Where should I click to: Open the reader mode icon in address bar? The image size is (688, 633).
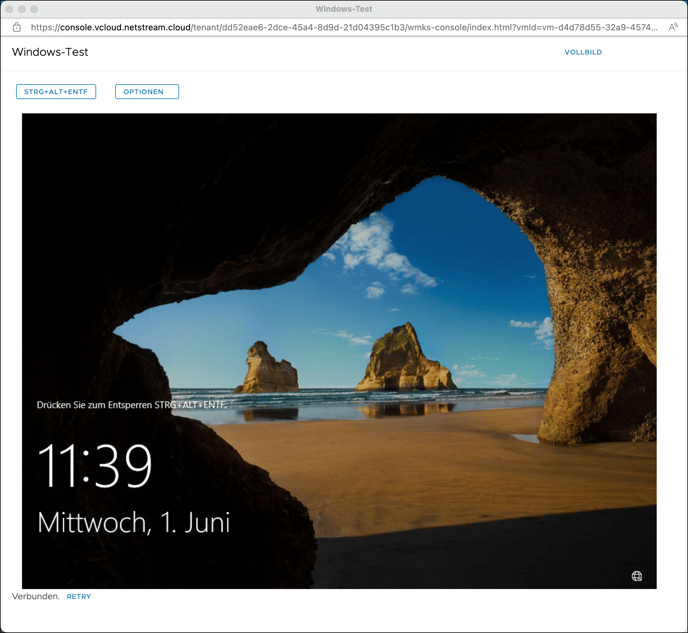673,27
